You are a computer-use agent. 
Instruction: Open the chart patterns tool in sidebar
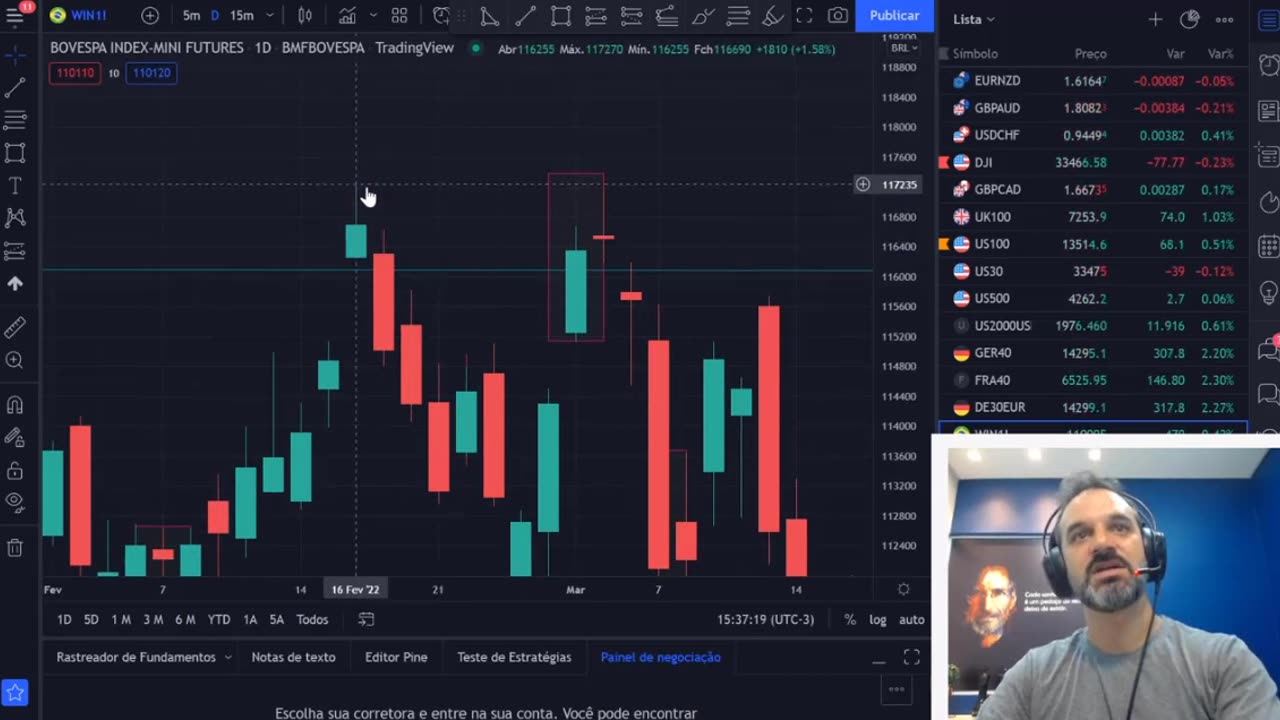pyautogui.click(x=15, y=217)
